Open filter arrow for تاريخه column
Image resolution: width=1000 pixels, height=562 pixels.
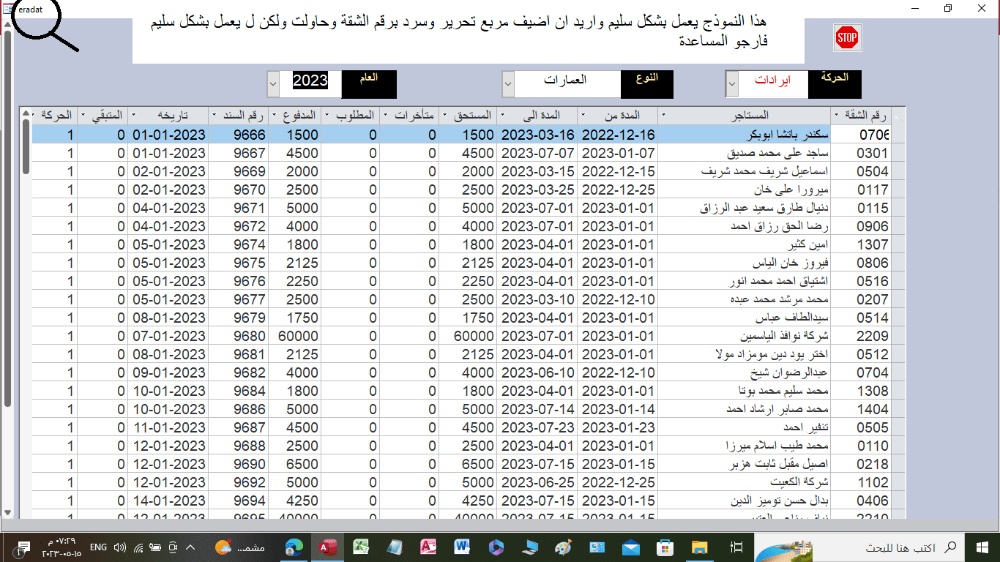133,115
